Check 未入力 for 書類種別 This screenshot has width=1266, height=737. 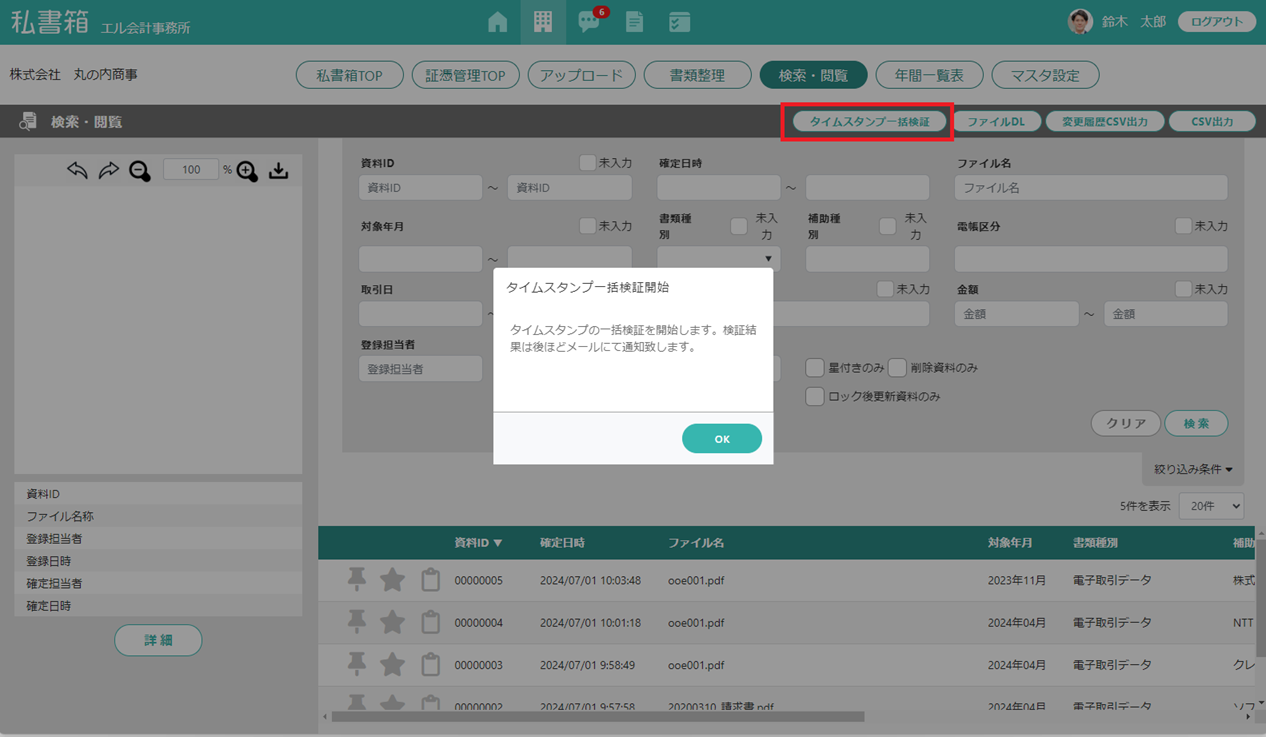point(739,226)
